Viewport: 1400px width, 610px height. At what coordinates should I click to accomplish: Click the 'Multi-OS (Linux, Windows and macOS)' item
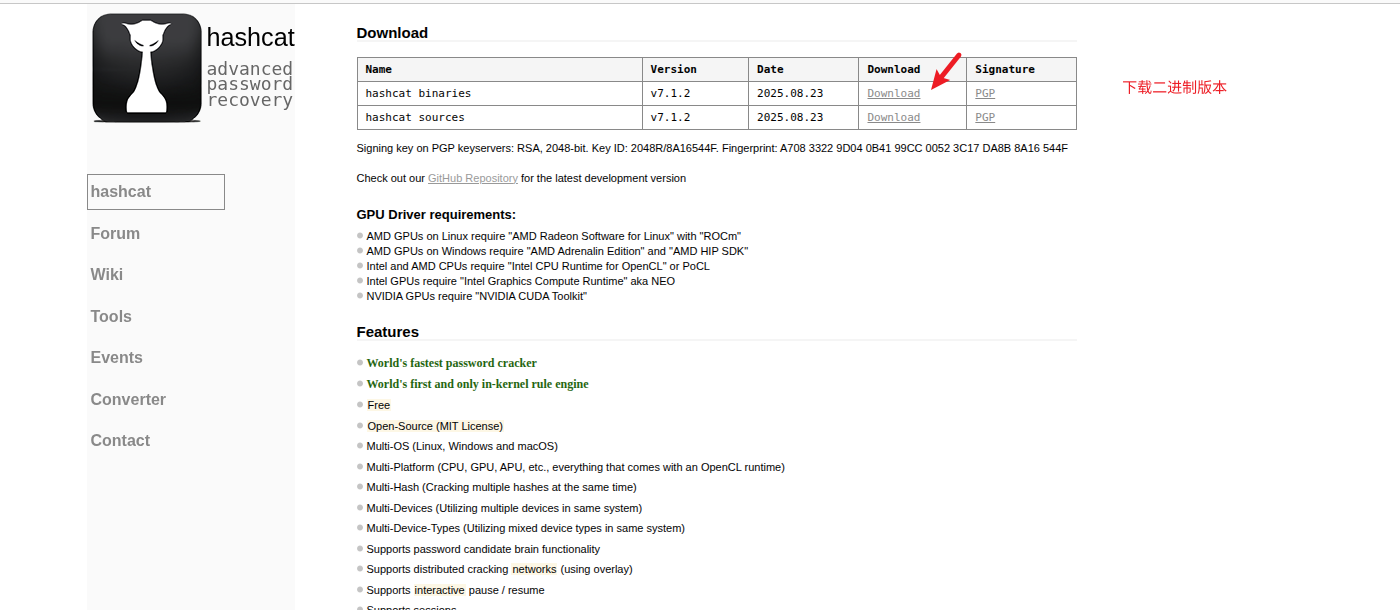click(462, 446)
